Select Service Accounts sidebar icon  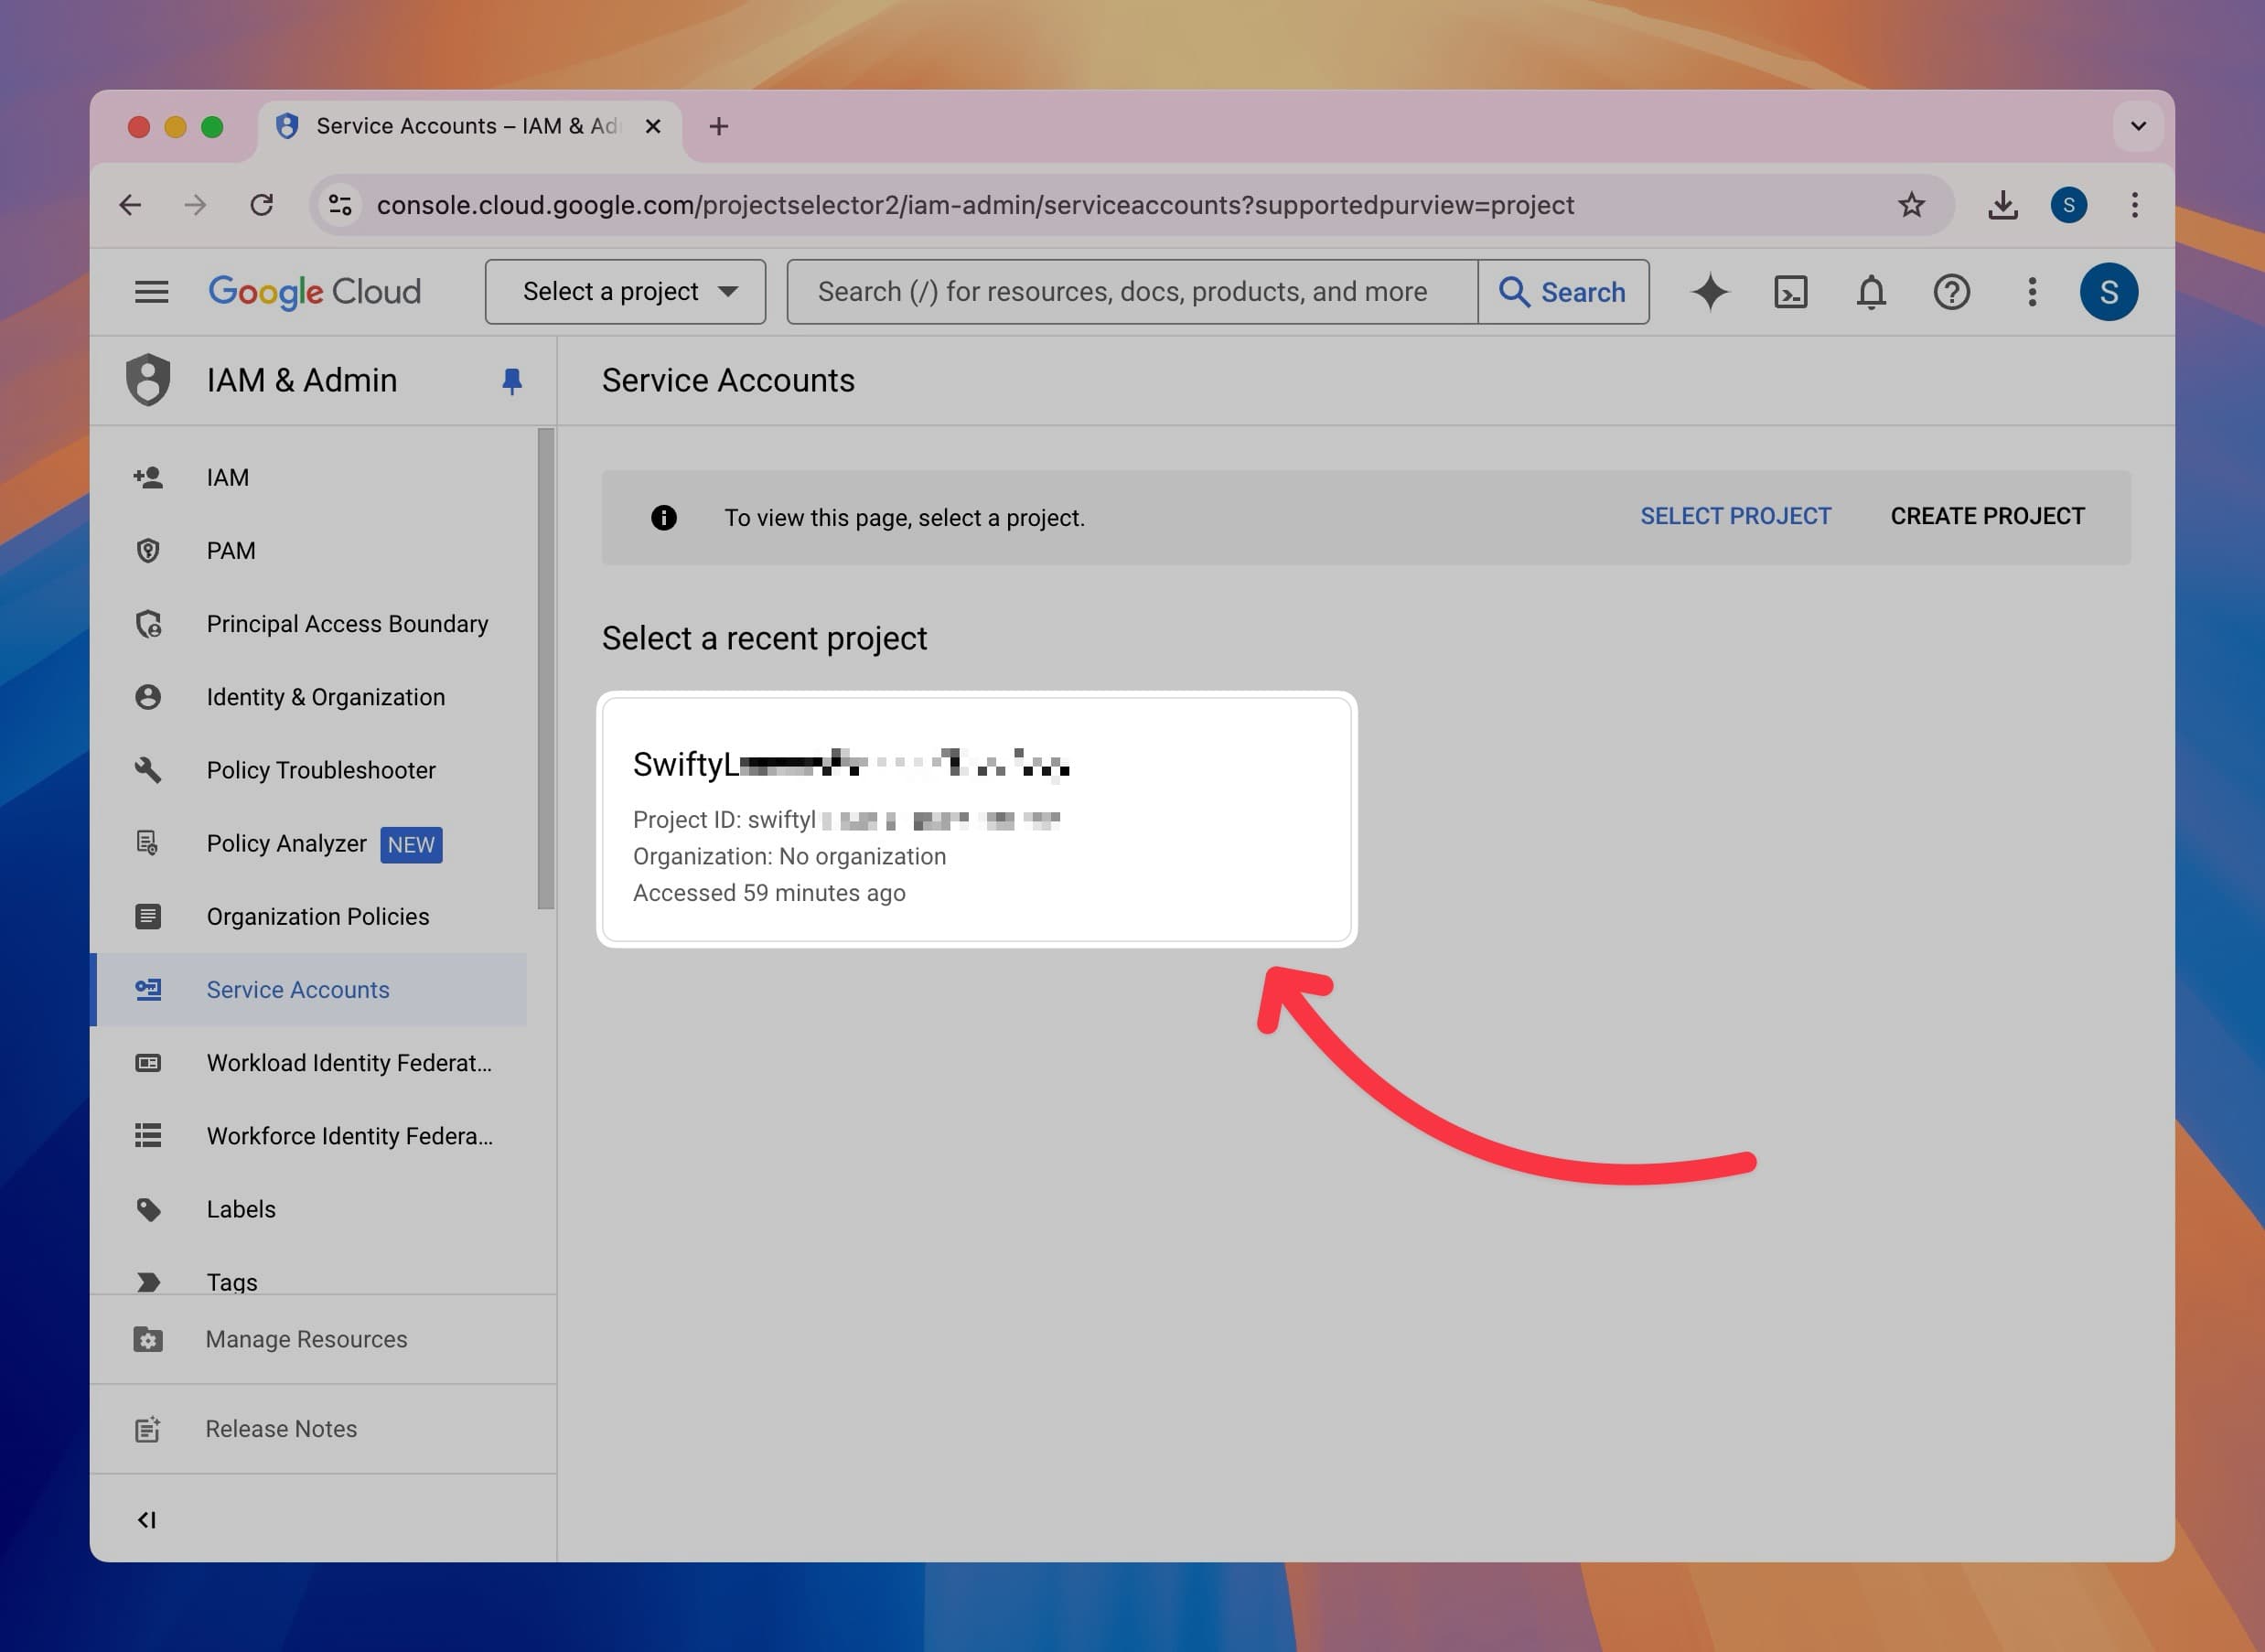coord(149,989)
